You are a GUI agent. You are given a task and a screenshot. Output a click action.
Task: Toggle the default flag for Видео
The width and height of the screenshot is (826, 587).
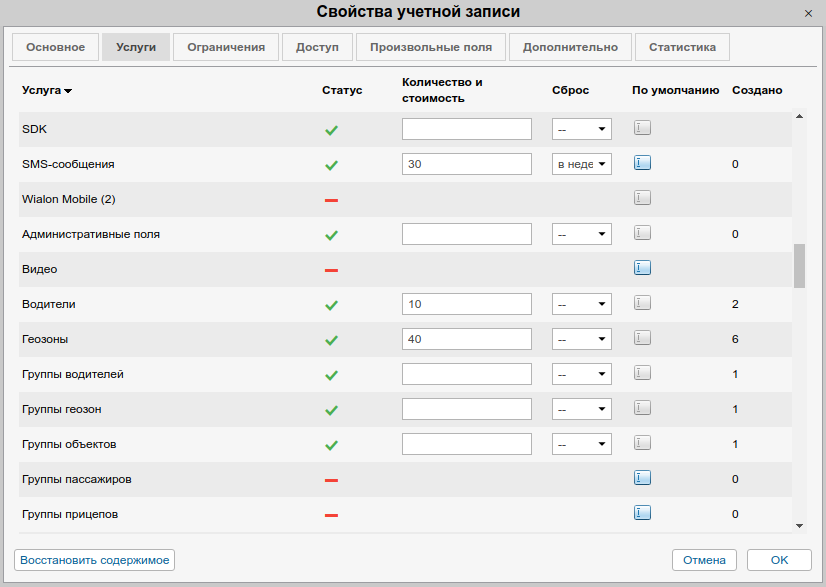point(642,268)
